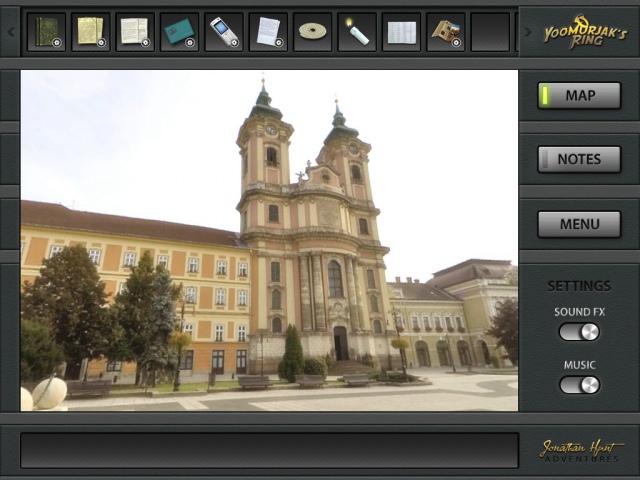Viewport: 640px width, 480px height.
Task: Toggle the Sound FX switch
Action: 579,332
